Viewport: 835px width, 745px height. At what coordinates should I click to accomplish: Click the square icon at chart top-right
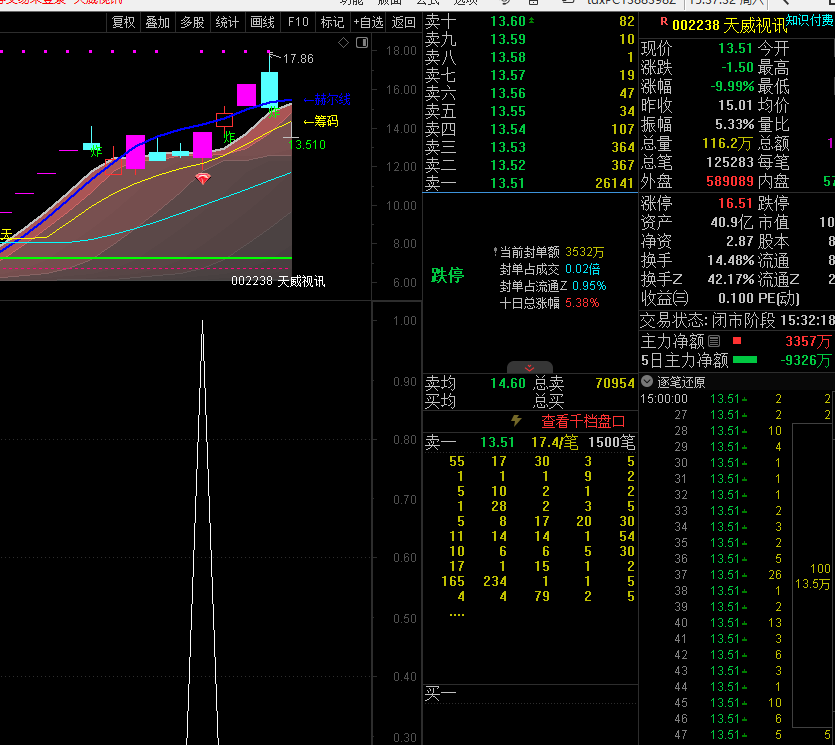361,42
